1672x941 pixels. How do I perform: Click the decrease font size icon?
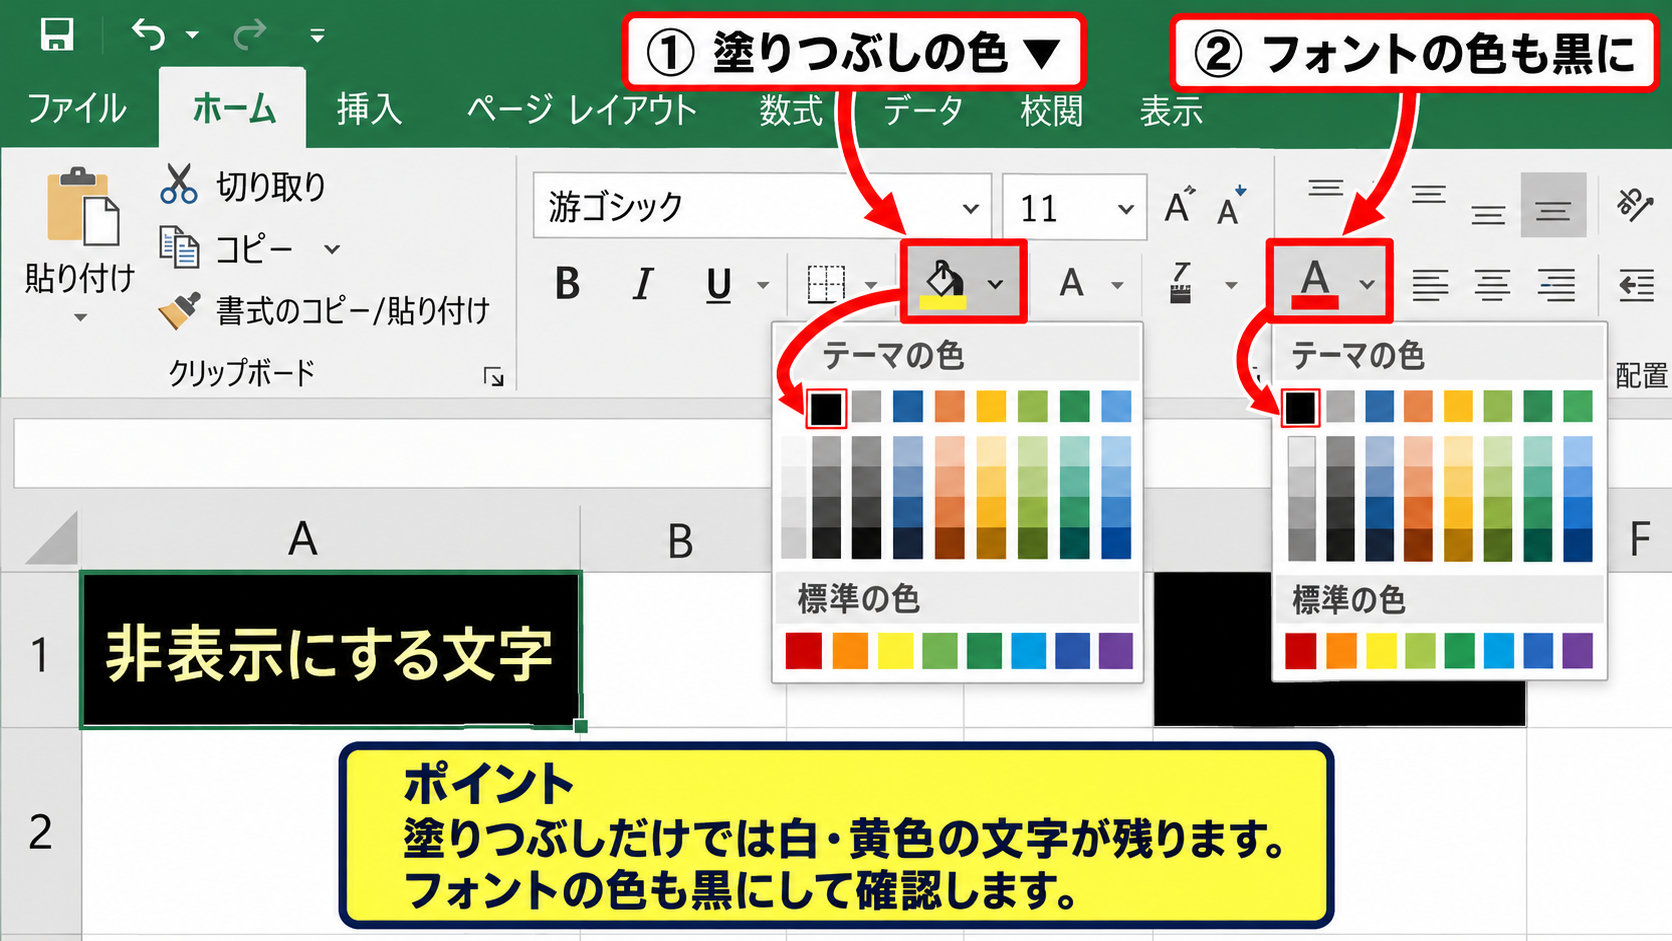[x=1231, y=205]
